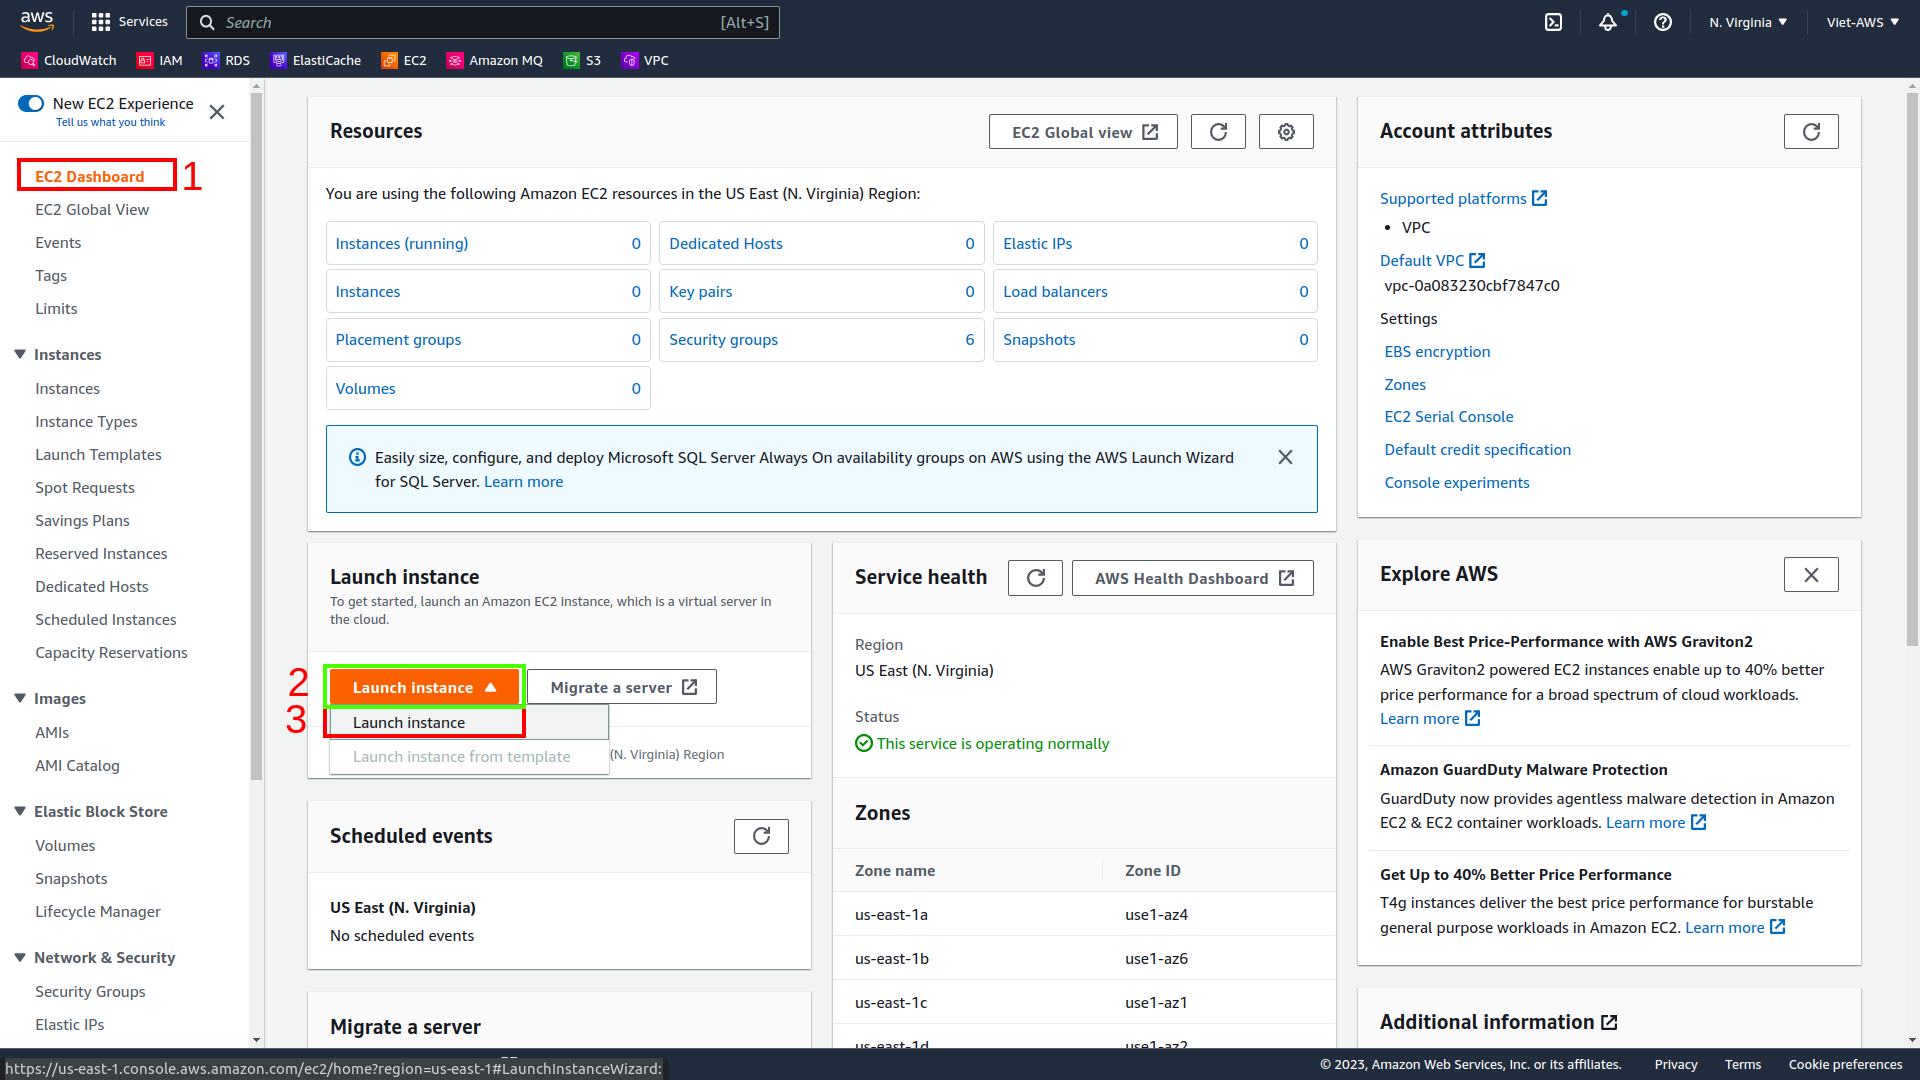Open CloudWatch shortcut in favorites bar

click(x=69, y=60)
